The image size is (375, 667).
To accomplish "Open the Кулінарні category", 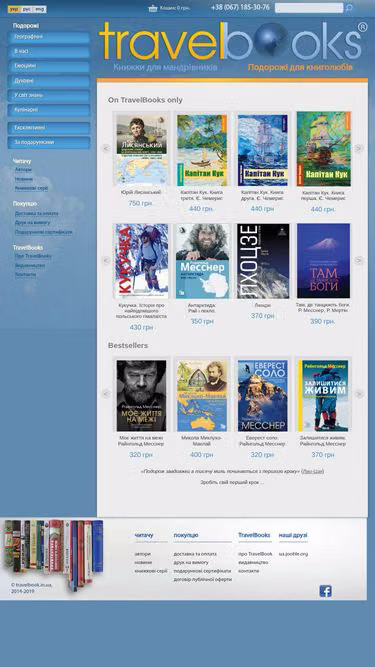I will pyautogui.click(x=49, y=110).
